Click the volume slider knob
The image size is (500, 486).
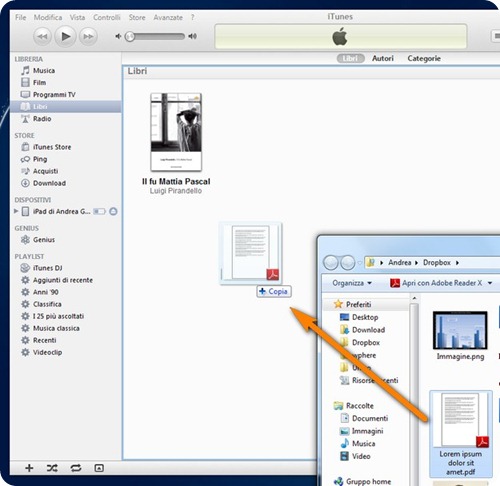[130, 36]
